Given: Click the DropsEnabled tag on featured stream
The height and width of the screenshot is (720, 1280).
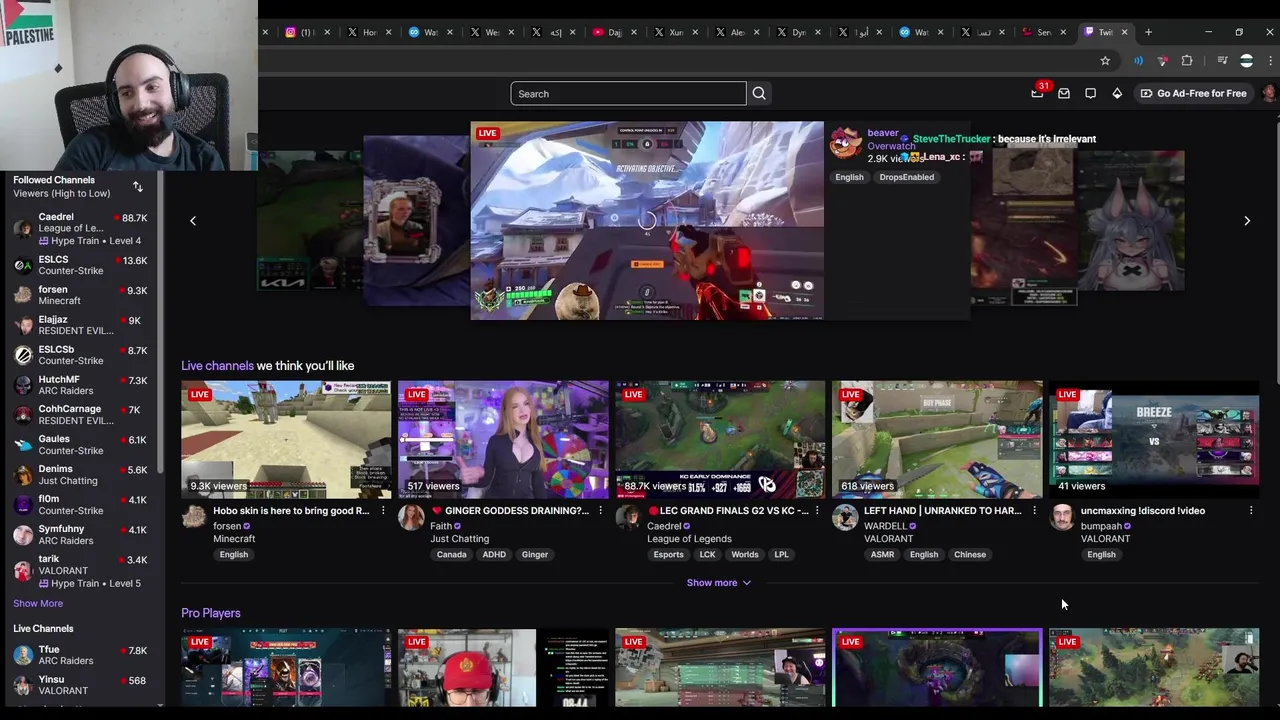Looking at the screenshot, I should [907, 177].
